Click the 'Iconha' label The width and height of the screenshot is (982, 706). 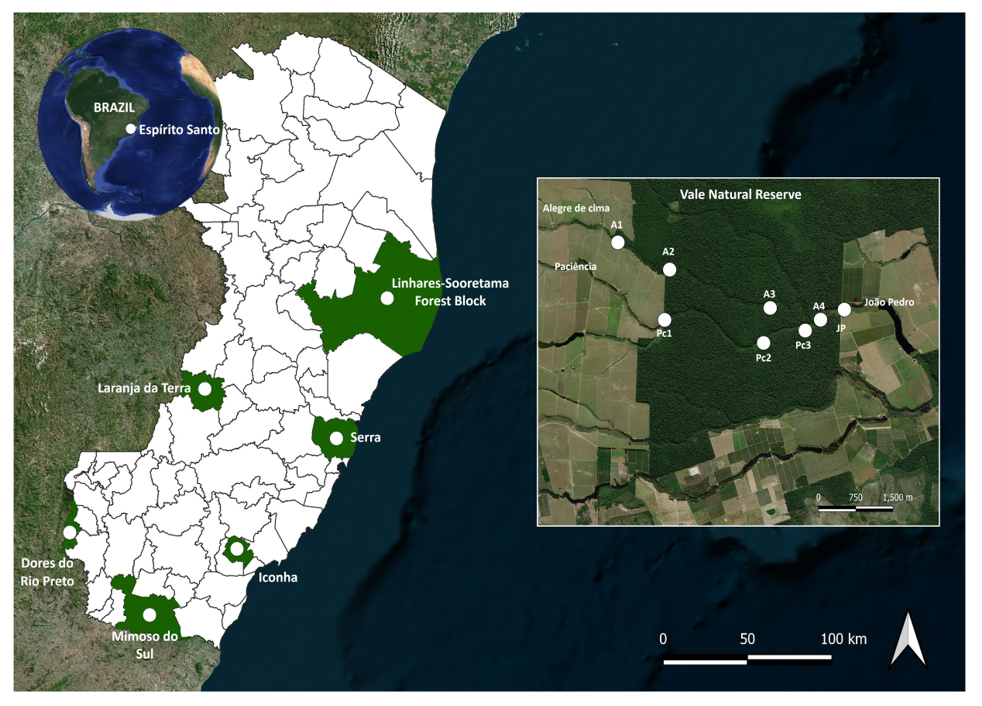[278, 578]
